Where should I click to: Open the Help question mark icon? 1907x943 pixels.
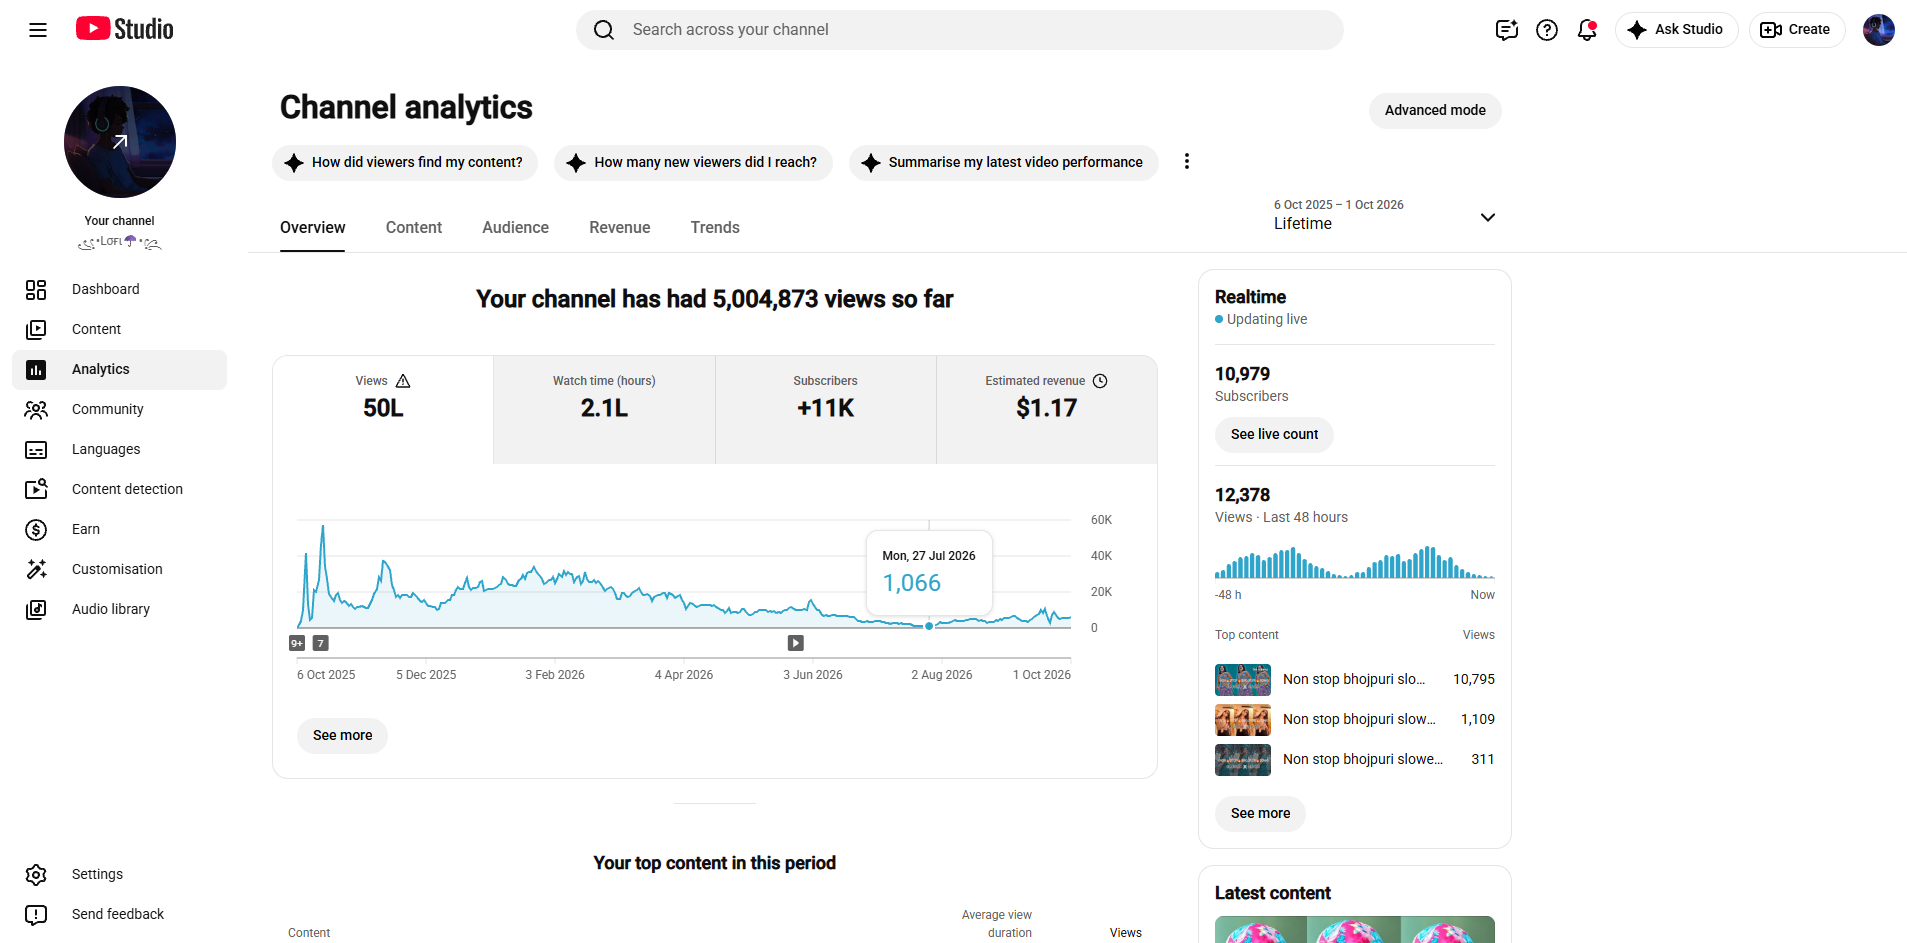coord(1547,30)
